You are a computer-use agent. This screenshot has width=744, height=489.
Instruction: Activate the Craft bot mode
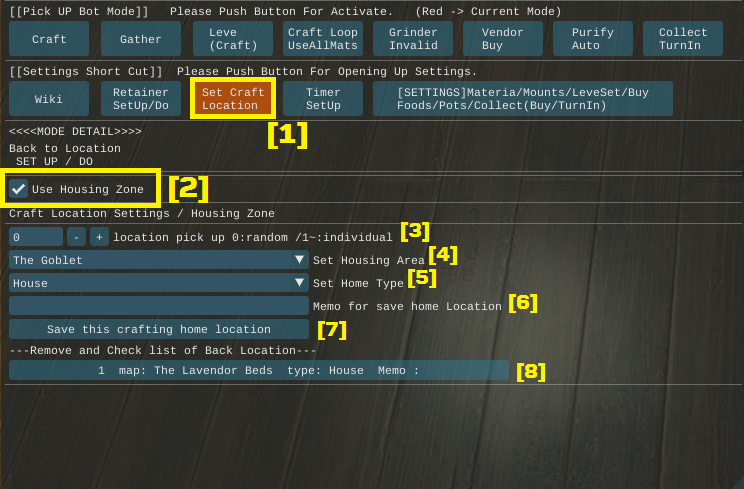coord(49,39)
